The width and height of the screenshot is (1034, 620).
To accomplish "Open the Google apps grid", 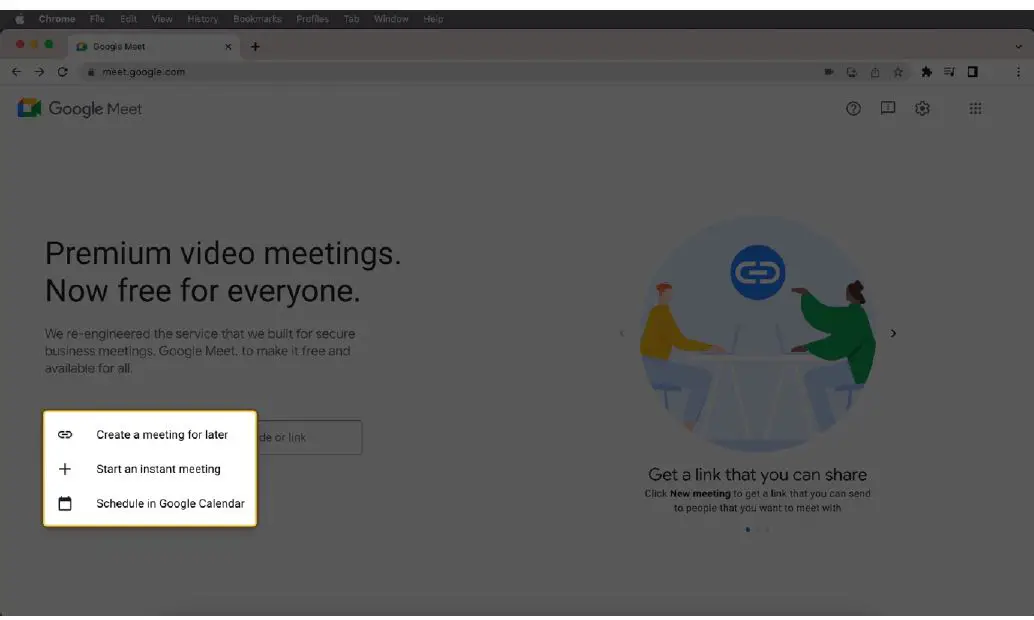I will click(975, 108).
